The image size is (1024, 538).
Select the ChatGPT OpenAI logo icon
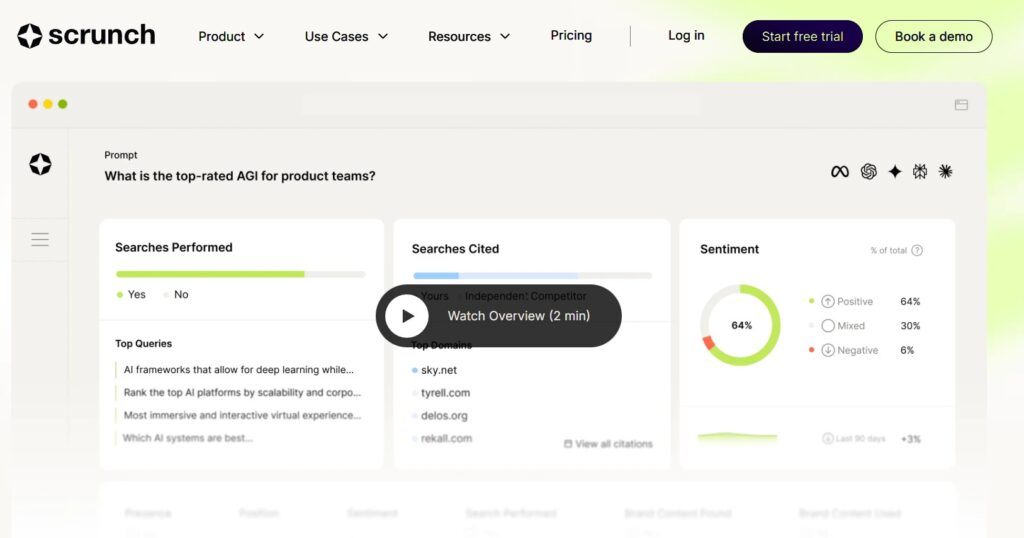point(868,172)
